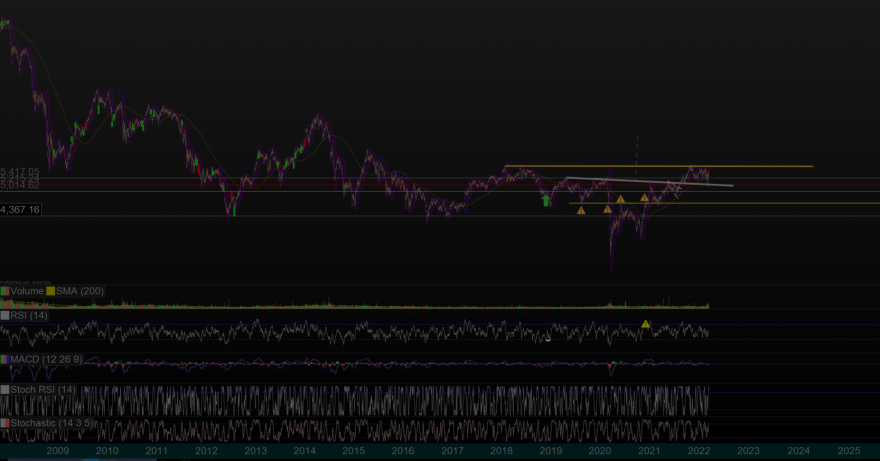This screenshot has height=461, width=880.
Task: Click the yellow SMA (200) color swatch
Action: pyautogui.click(x=51, y=291)
